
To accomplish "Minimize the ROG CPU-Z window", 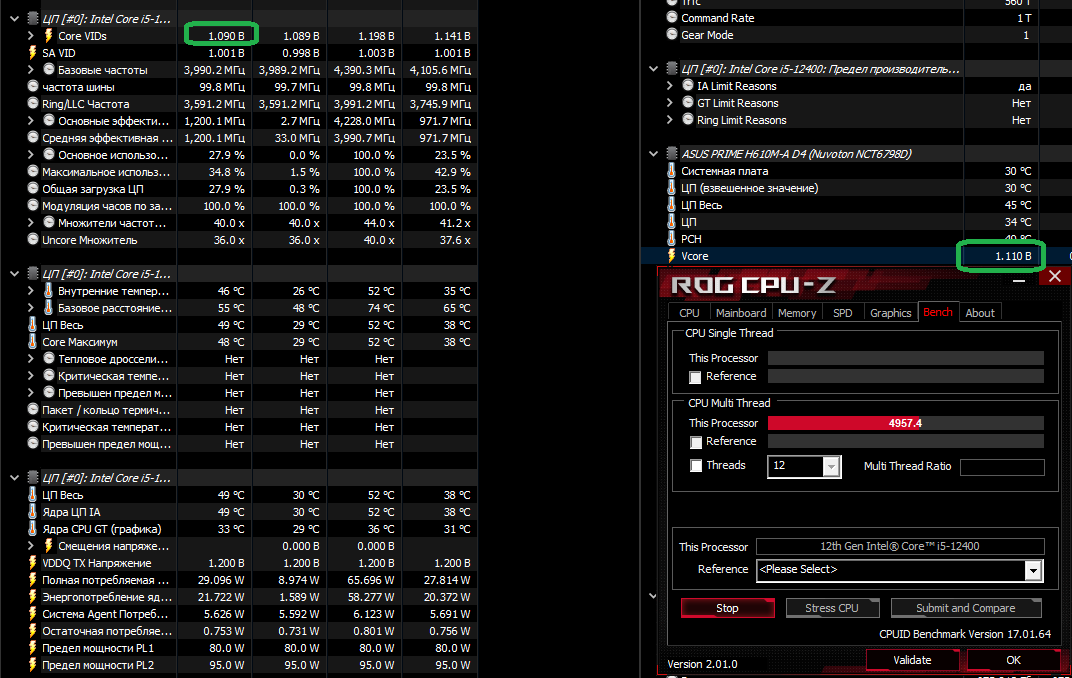I will coord(1019,280).
